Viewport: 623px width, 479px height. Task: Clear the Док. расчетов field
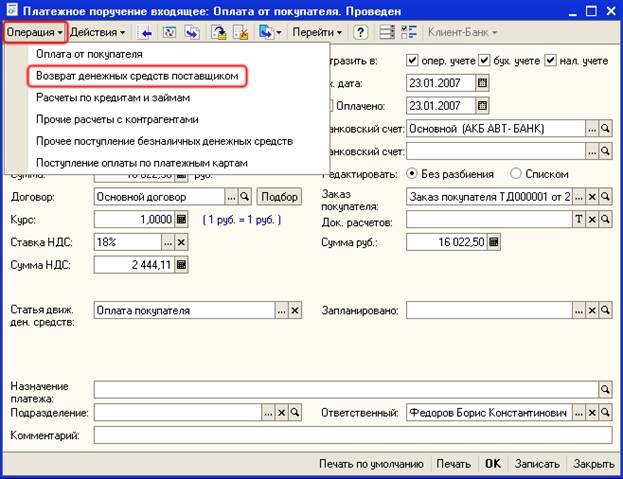tap(592, 219)
